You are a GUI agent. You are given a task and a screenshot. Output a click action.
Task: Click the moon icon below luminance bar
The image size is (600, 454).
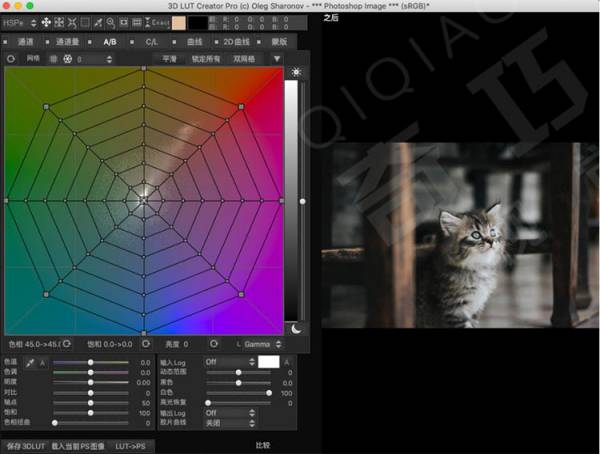[x=297, y=328]
